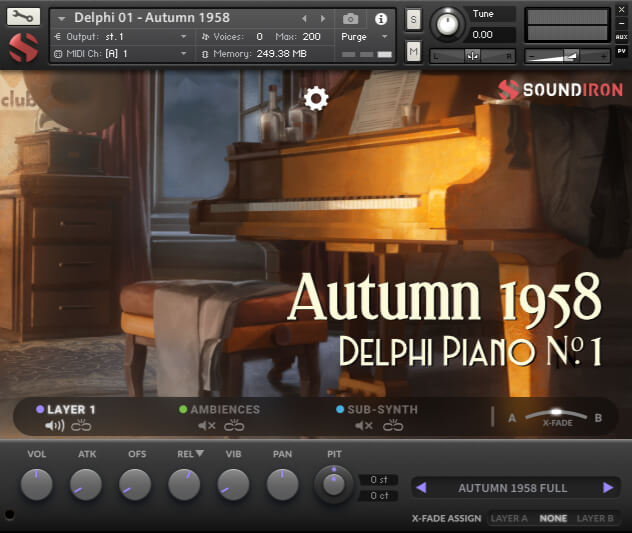This screenshot has height=533, width=632.
Task: Click the small black dot at bottom-left
Action: [9, 514]
